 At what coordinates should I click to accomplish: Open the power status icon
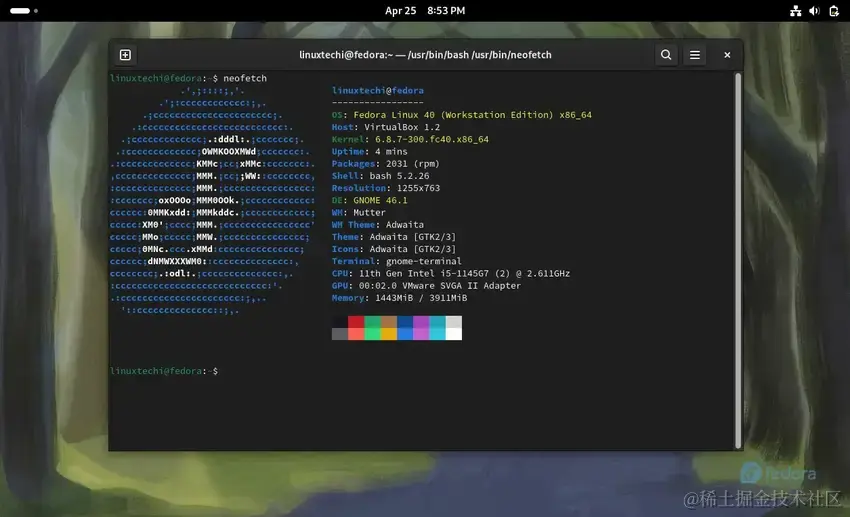tap(834, 11)
